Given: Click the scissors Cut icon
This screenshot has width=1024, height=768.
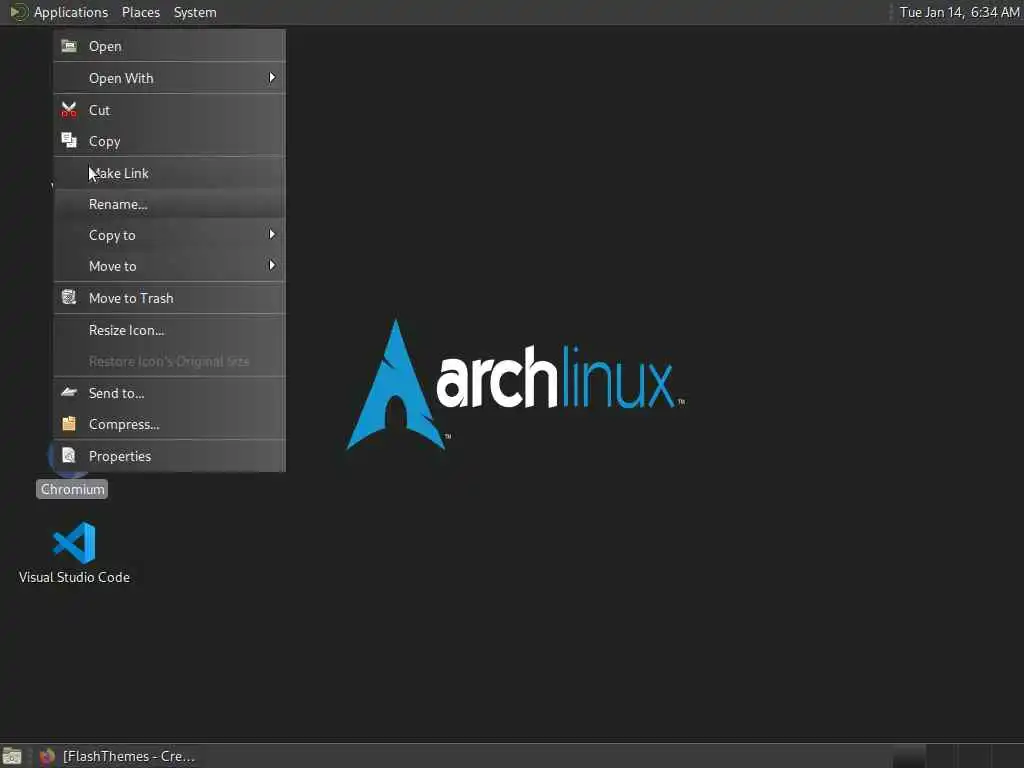Looking at the screenshot, I should (x=69, y=110).
